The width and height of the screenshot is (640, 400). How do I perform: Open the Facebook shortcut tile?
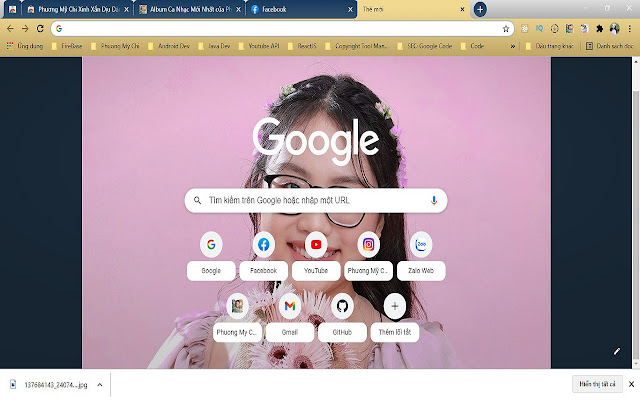pos(263,256)
